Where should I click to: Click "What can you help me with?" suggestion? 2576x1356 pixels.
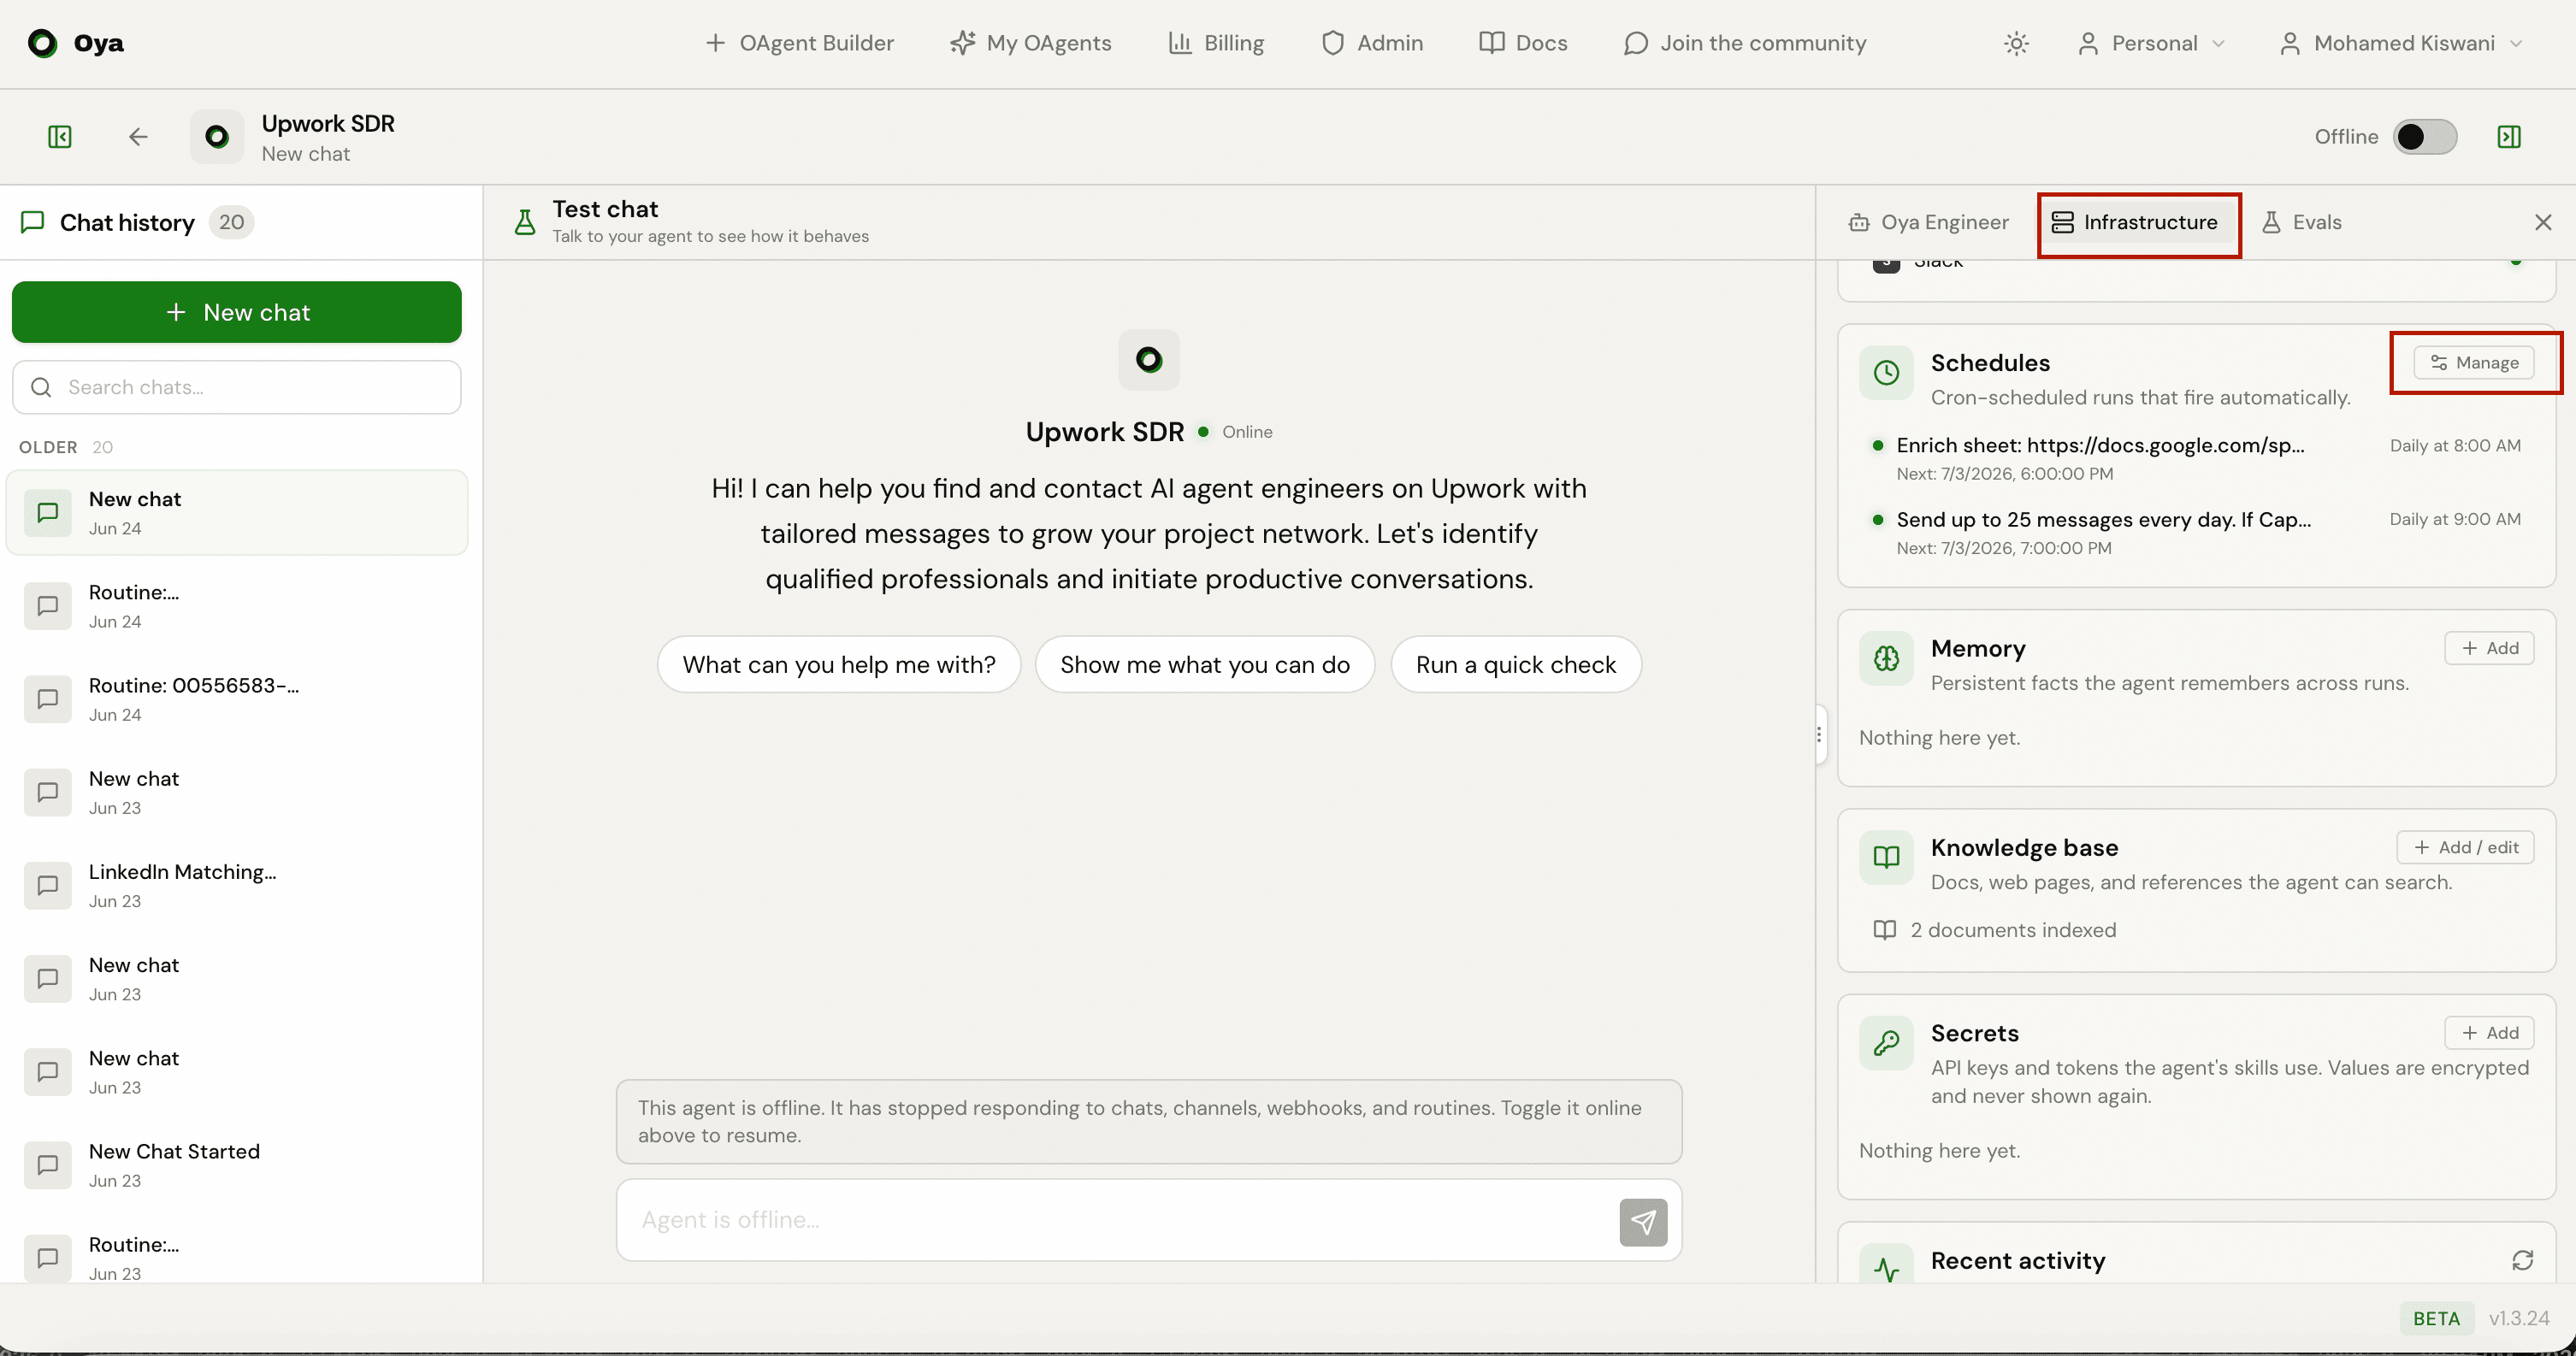tap(839, 664)
